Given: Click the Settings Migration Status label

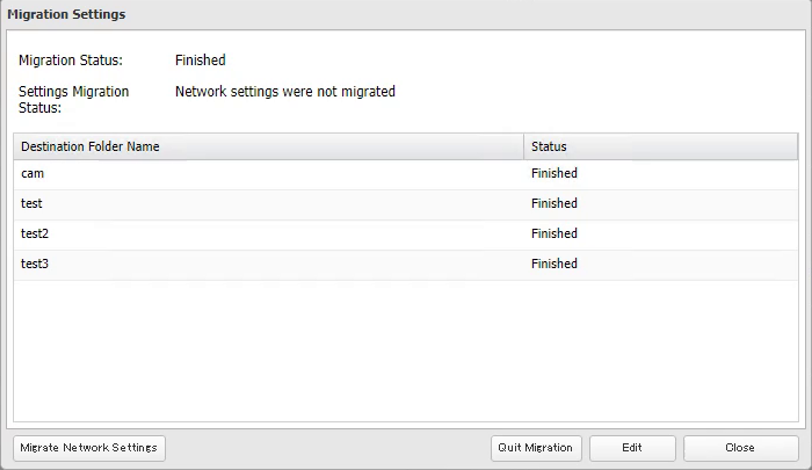Looking at the screenshot, I should (73, 99).
